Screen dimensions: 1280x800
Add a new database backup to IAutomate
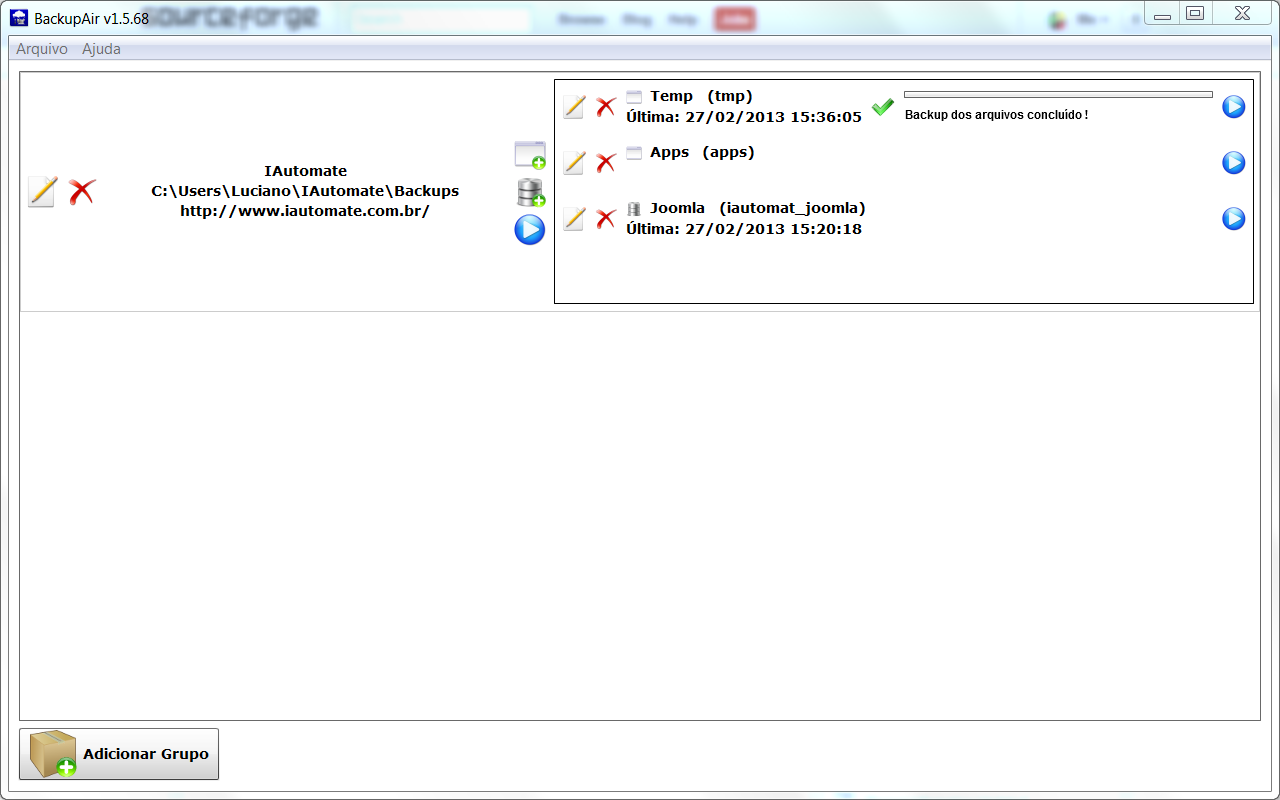tap(530, 192)
